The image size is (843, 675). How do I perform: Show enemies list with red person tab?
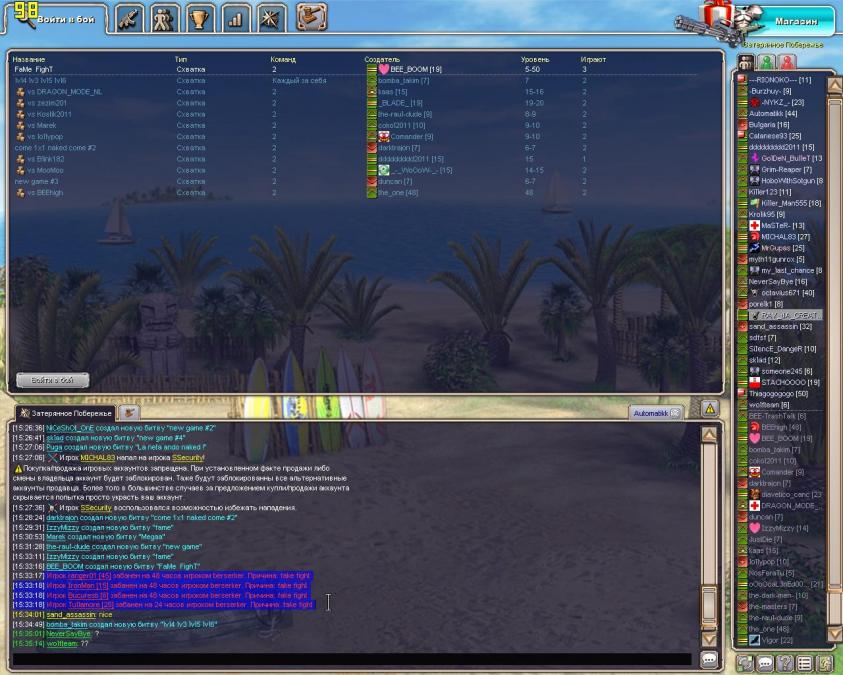(x=786, y=64)
